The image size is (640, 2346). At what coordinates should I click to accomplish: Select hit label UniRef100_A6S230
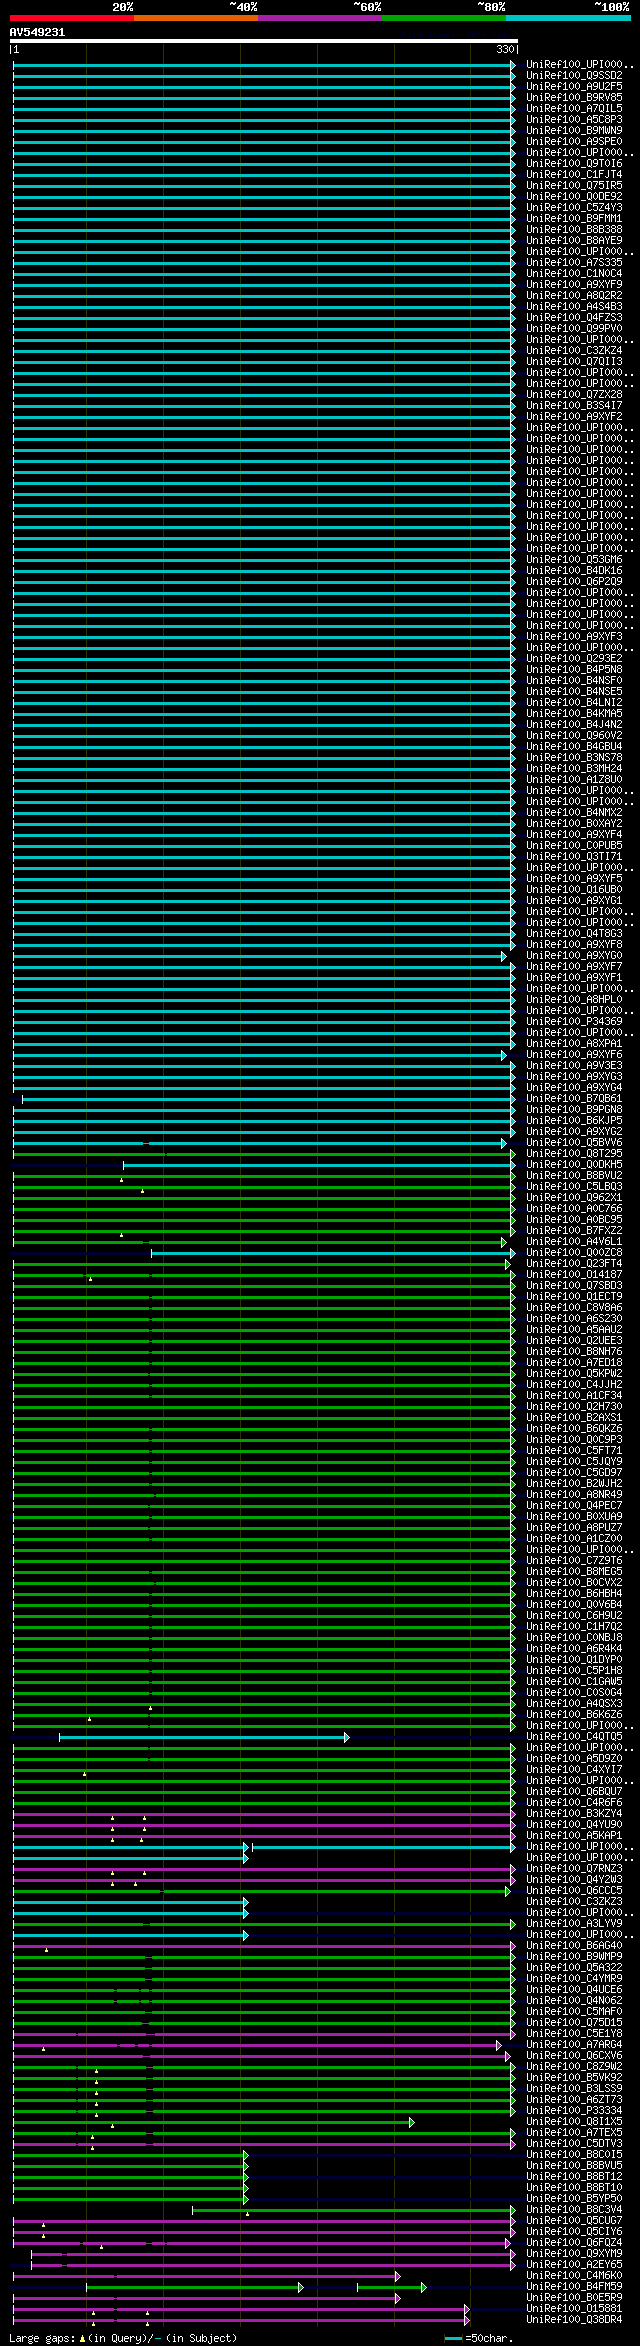click(574, 1318)
